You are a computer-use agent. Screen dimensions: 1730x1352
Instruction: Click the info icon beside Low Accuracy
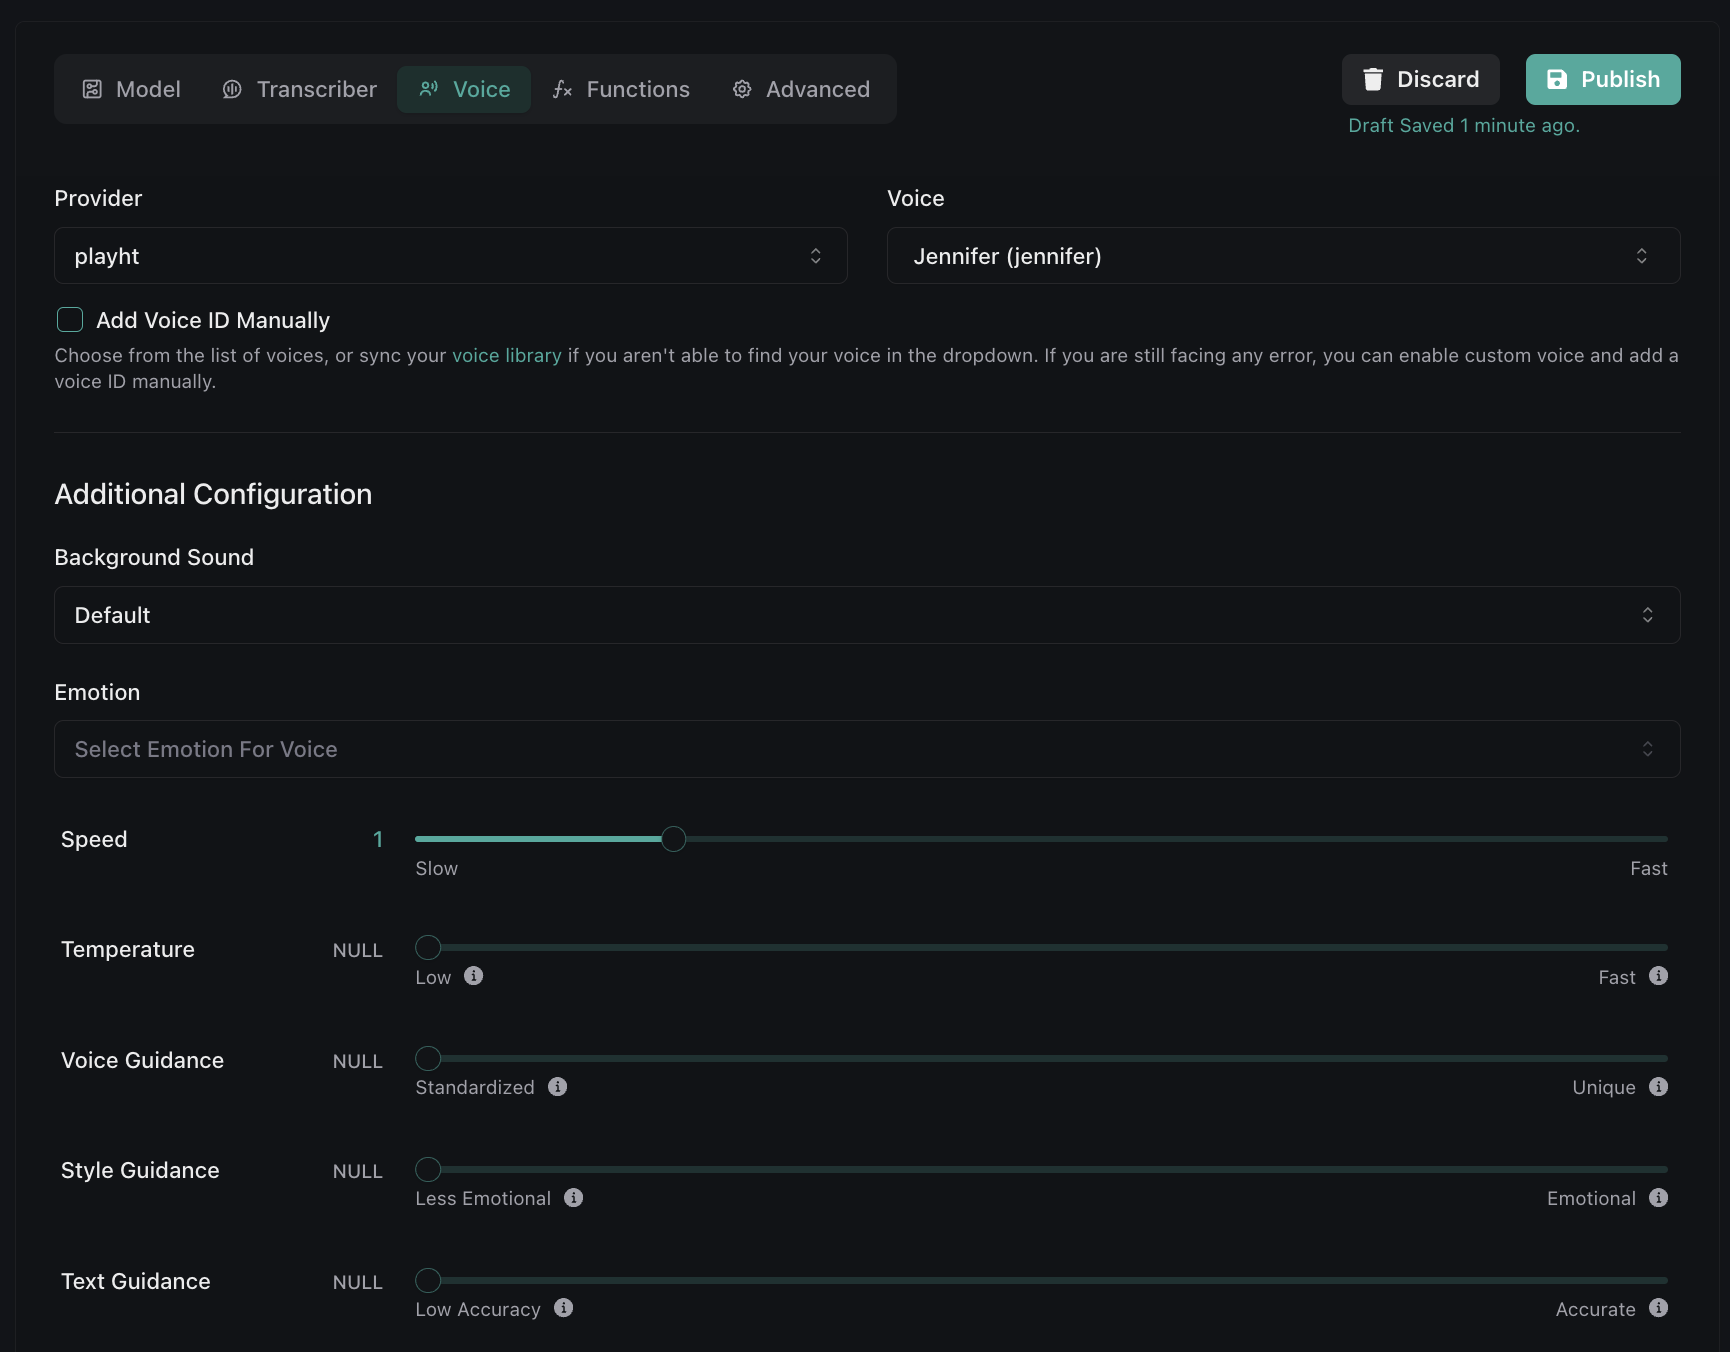click(564, 1308)
